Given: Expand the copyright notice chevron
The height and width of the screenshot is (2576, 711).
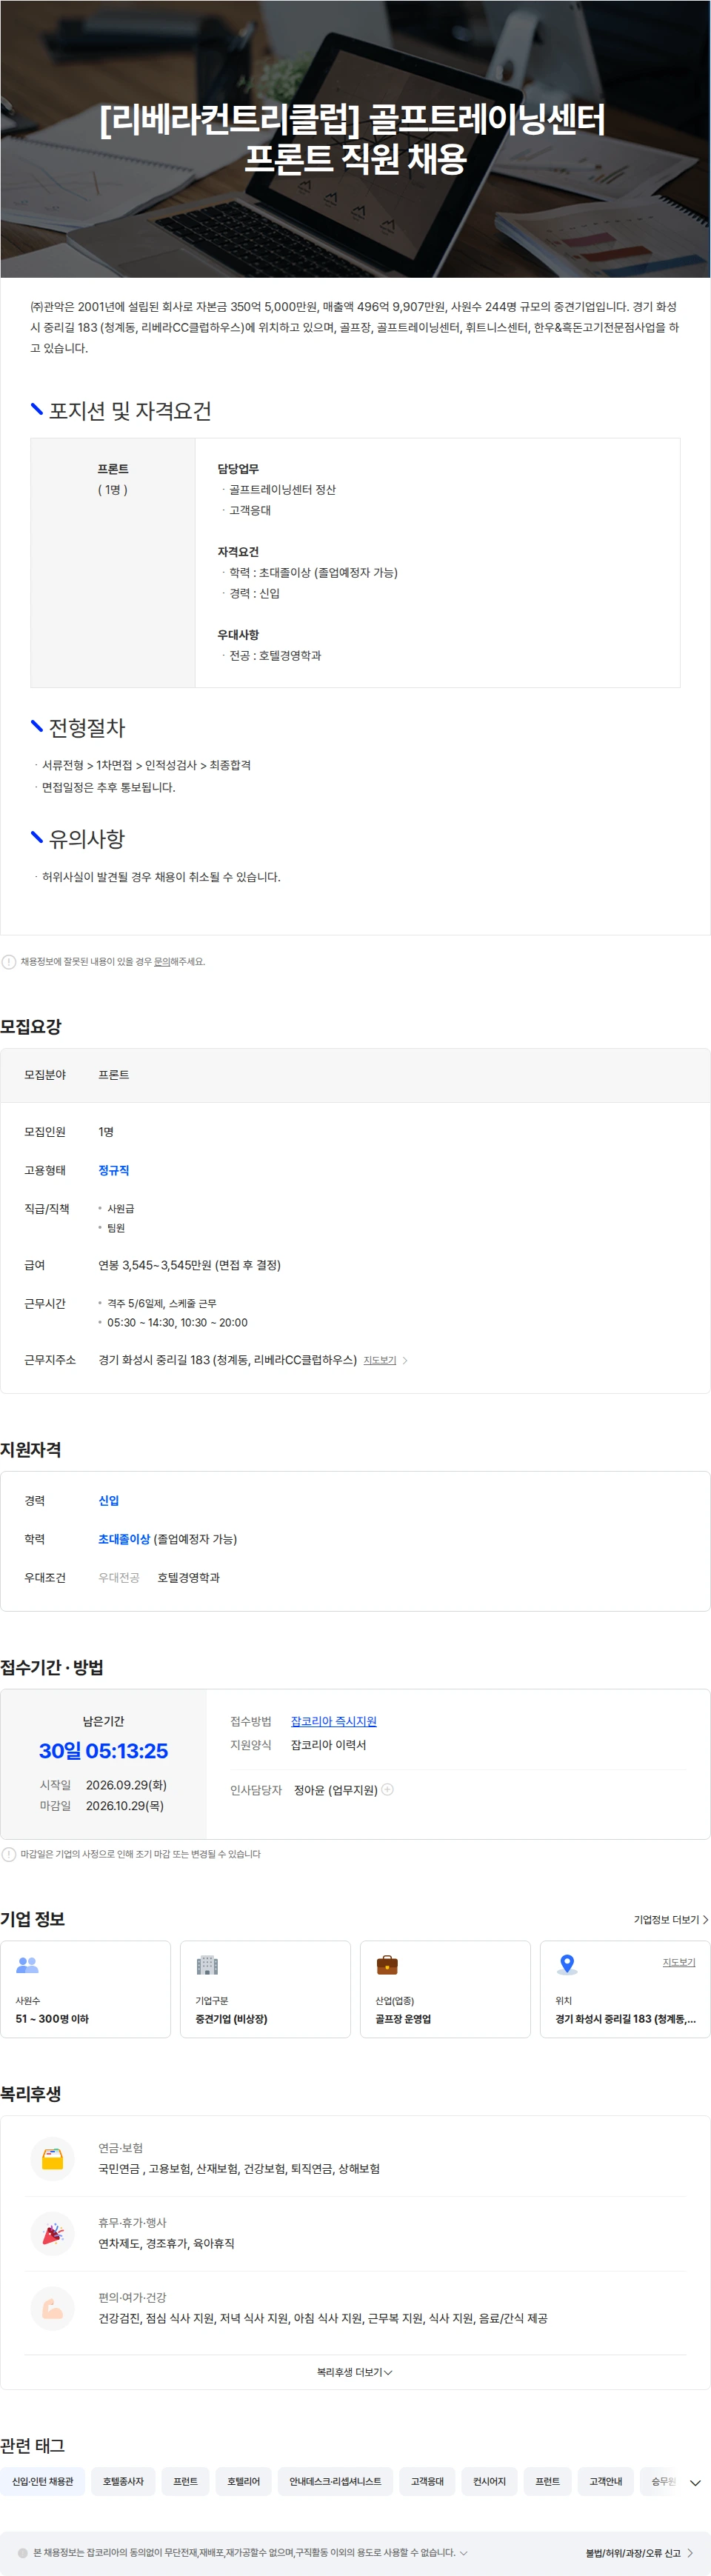Looking at the screenshot, I should coord(463,2552).
